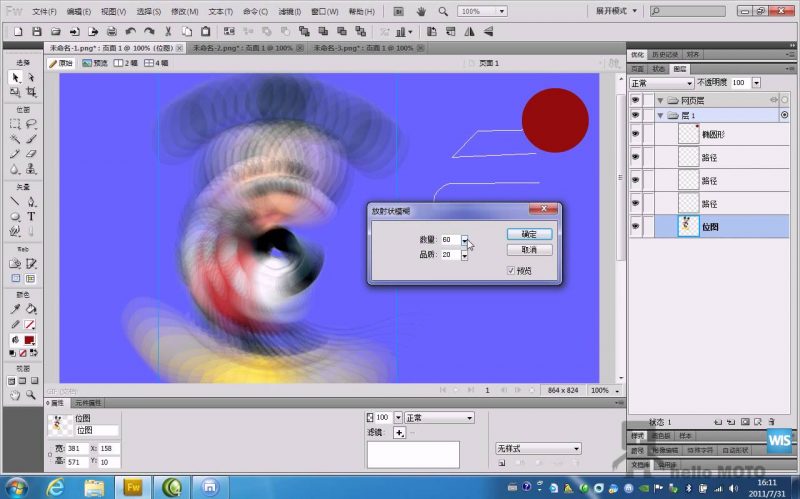Screen dimensions: 800x499
Task: Select the Eraser tool
Action: (x=31, y=154)
